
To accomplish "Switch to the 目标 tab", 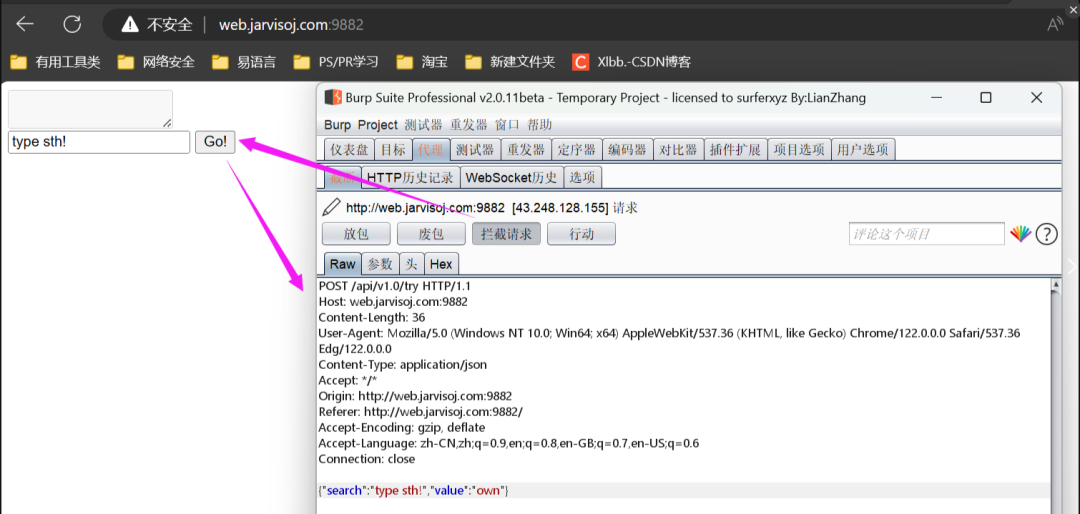I will tap(393, 150).
